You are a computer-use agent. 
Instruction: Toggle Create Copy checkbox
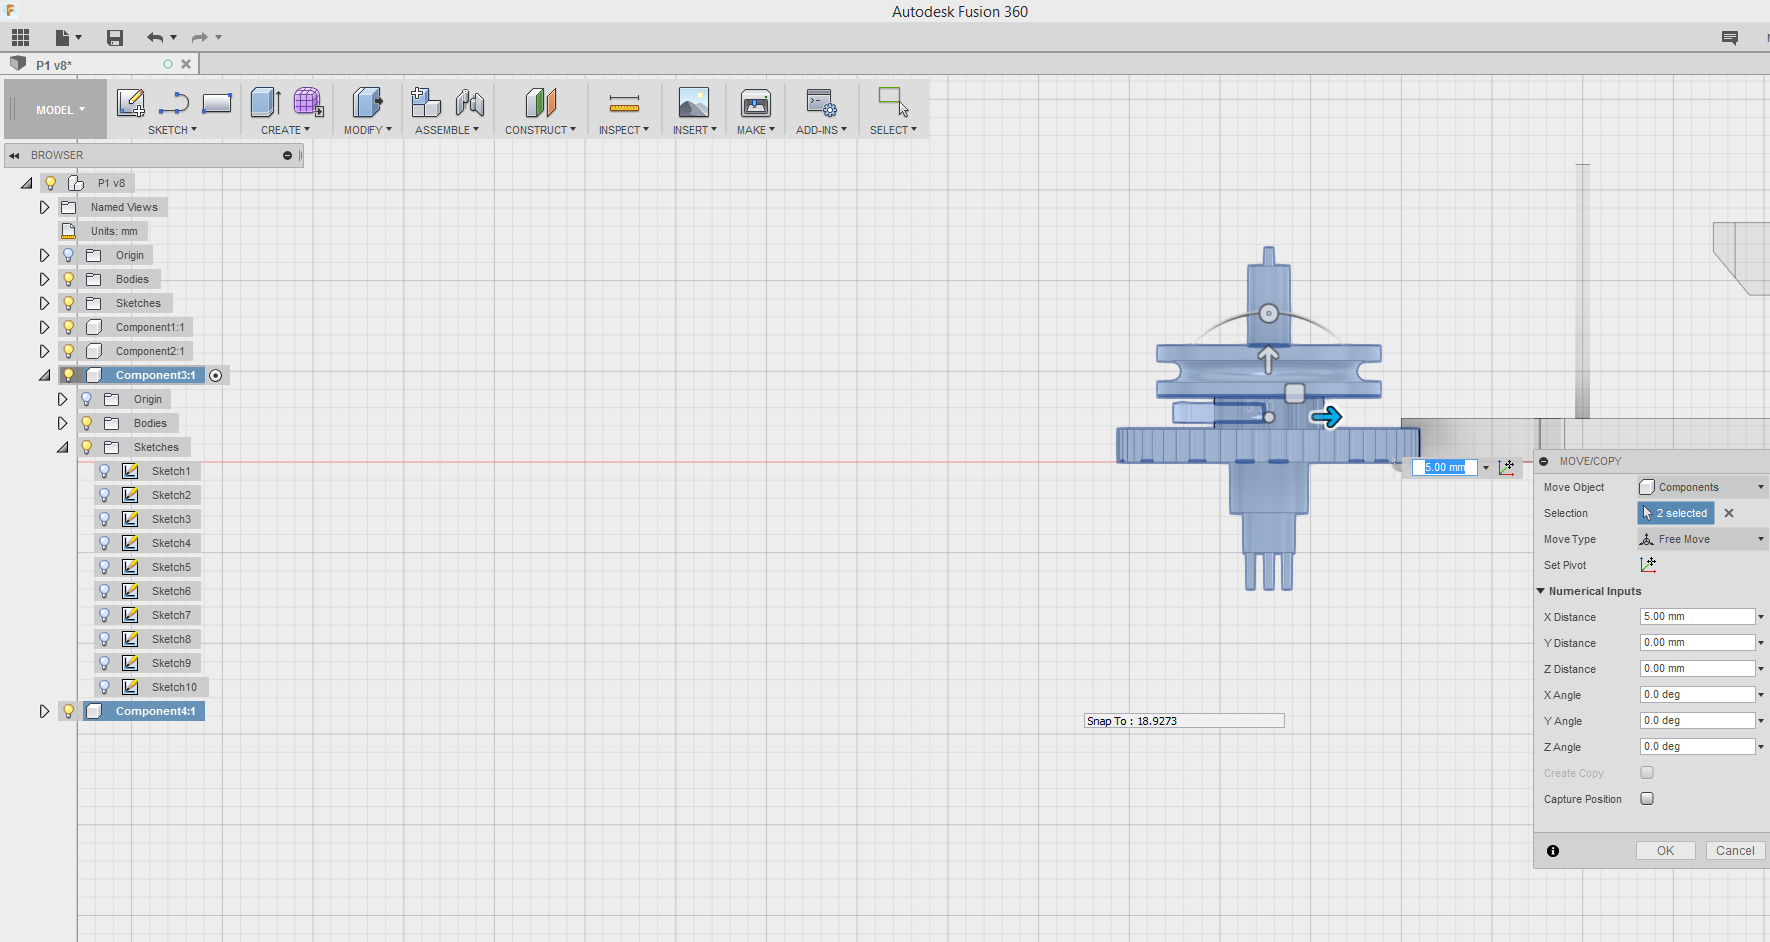1647,773
